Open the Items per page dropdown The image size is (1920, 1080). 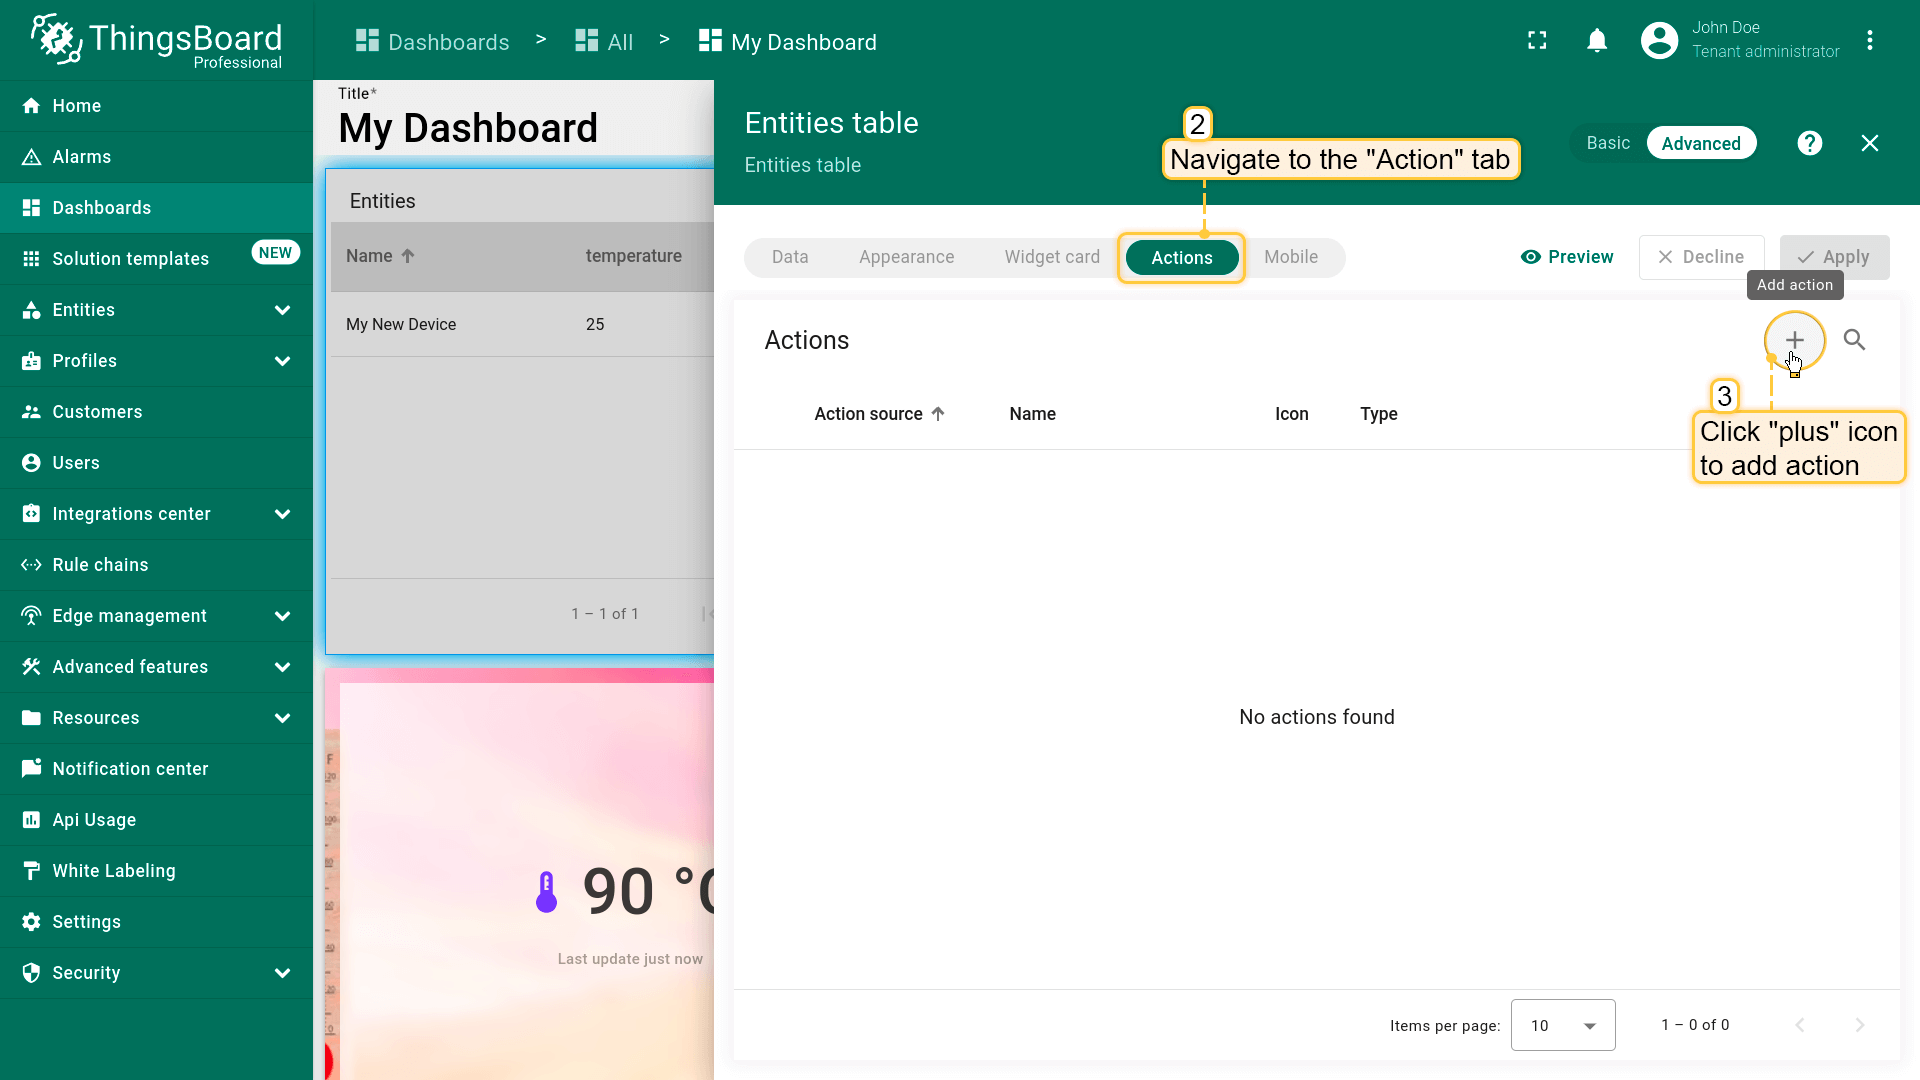pyautogui.click(x=1562, y=1025)
